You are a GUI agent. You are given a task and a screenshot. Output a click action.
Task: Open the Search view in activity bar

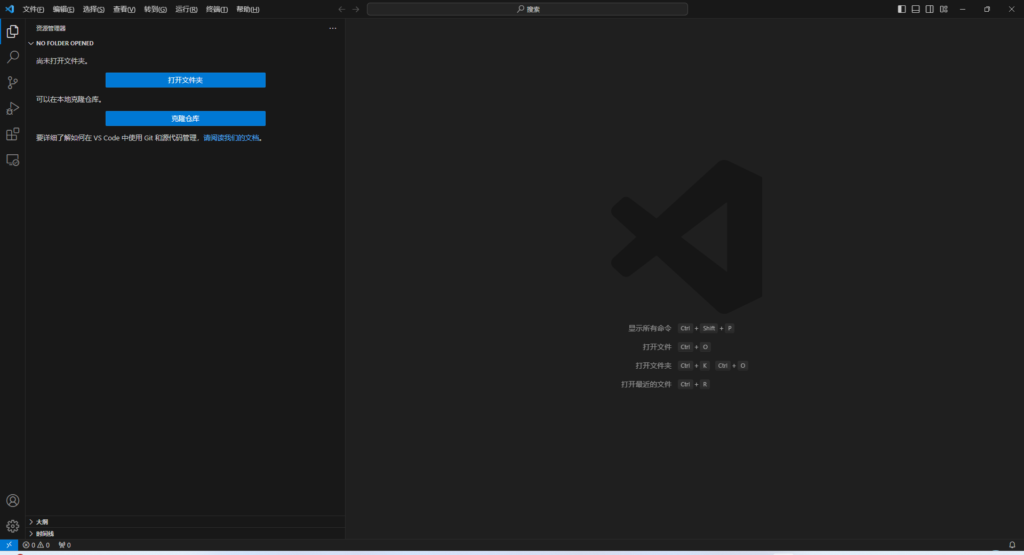point(13,57)
